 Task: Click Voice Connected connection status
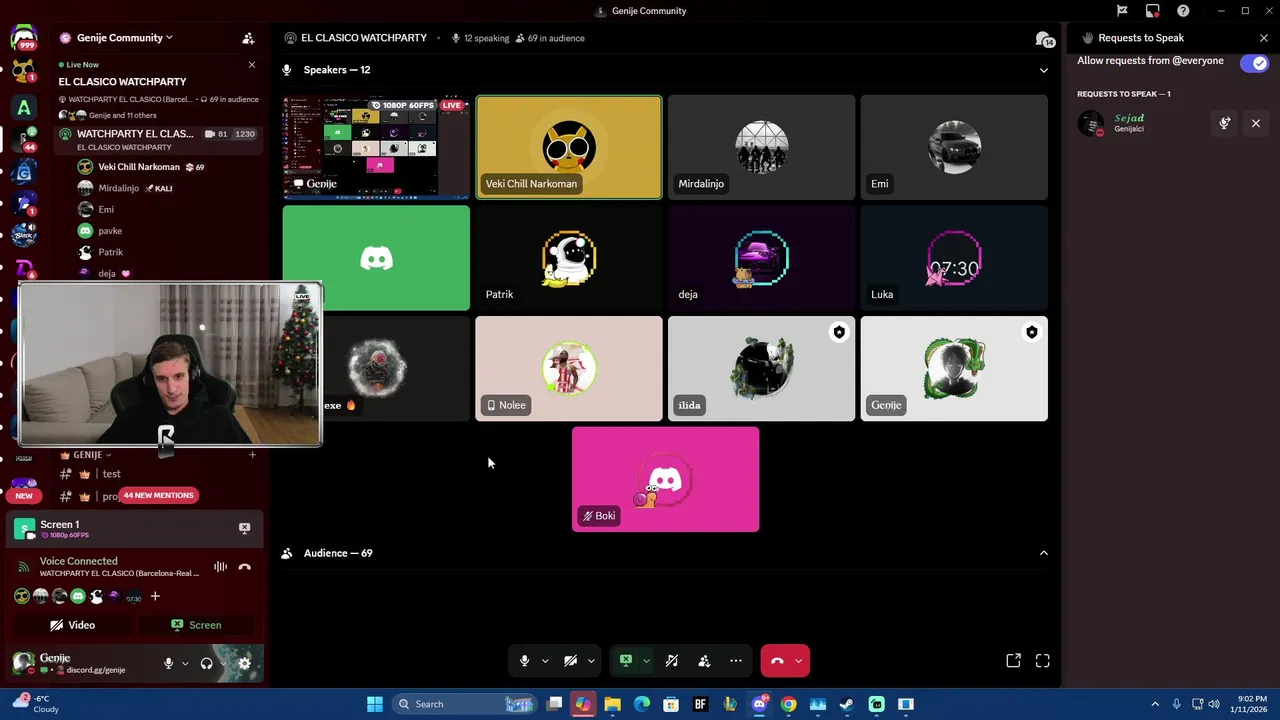point(78,561)
